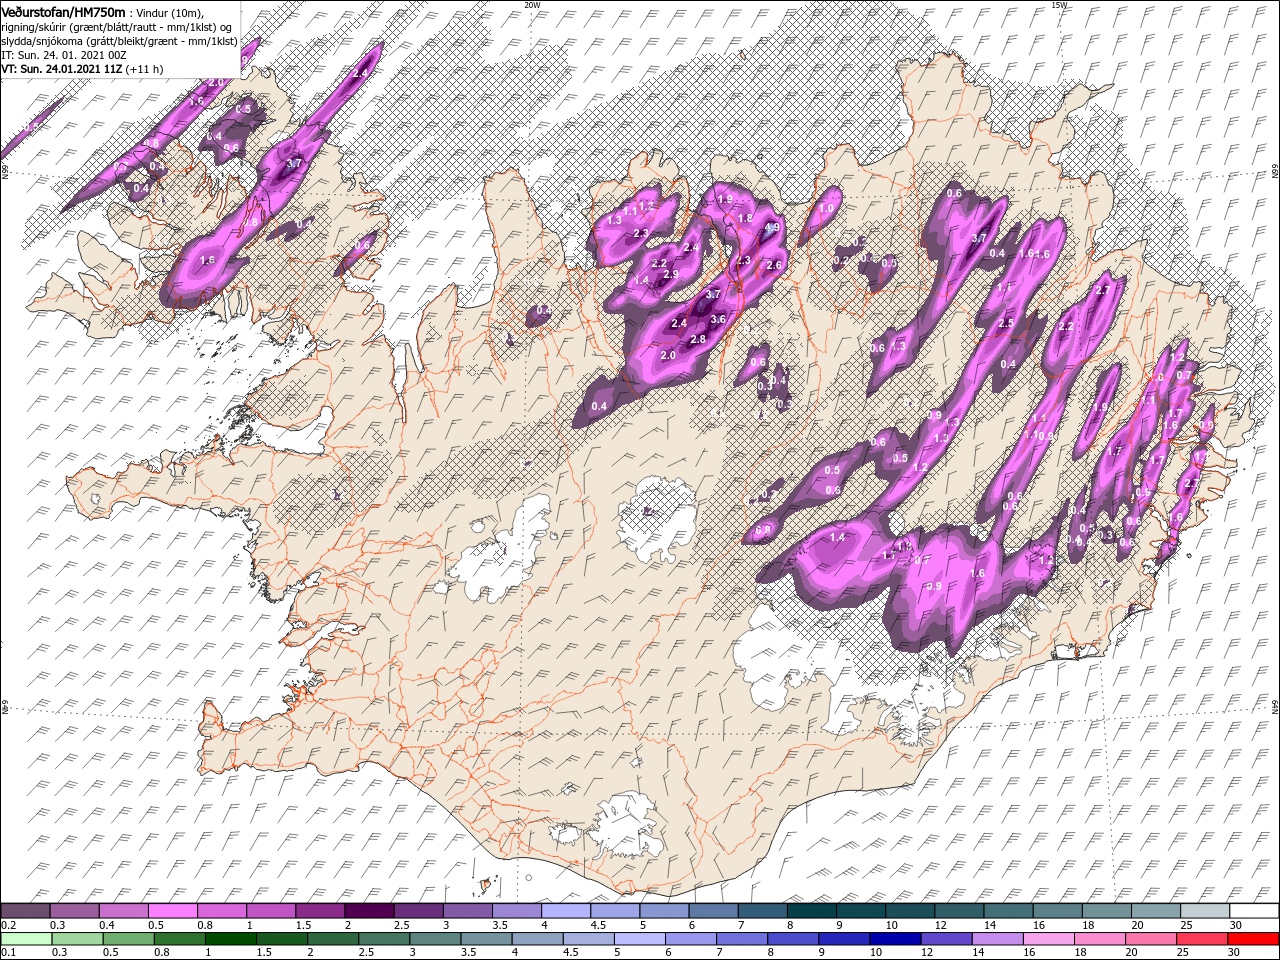Image resolution: width=1280 pixels, height=960 pixels.
Task: Click the dark mauve legend swatch labeled 0.2
Action: [x=25, y=910]
